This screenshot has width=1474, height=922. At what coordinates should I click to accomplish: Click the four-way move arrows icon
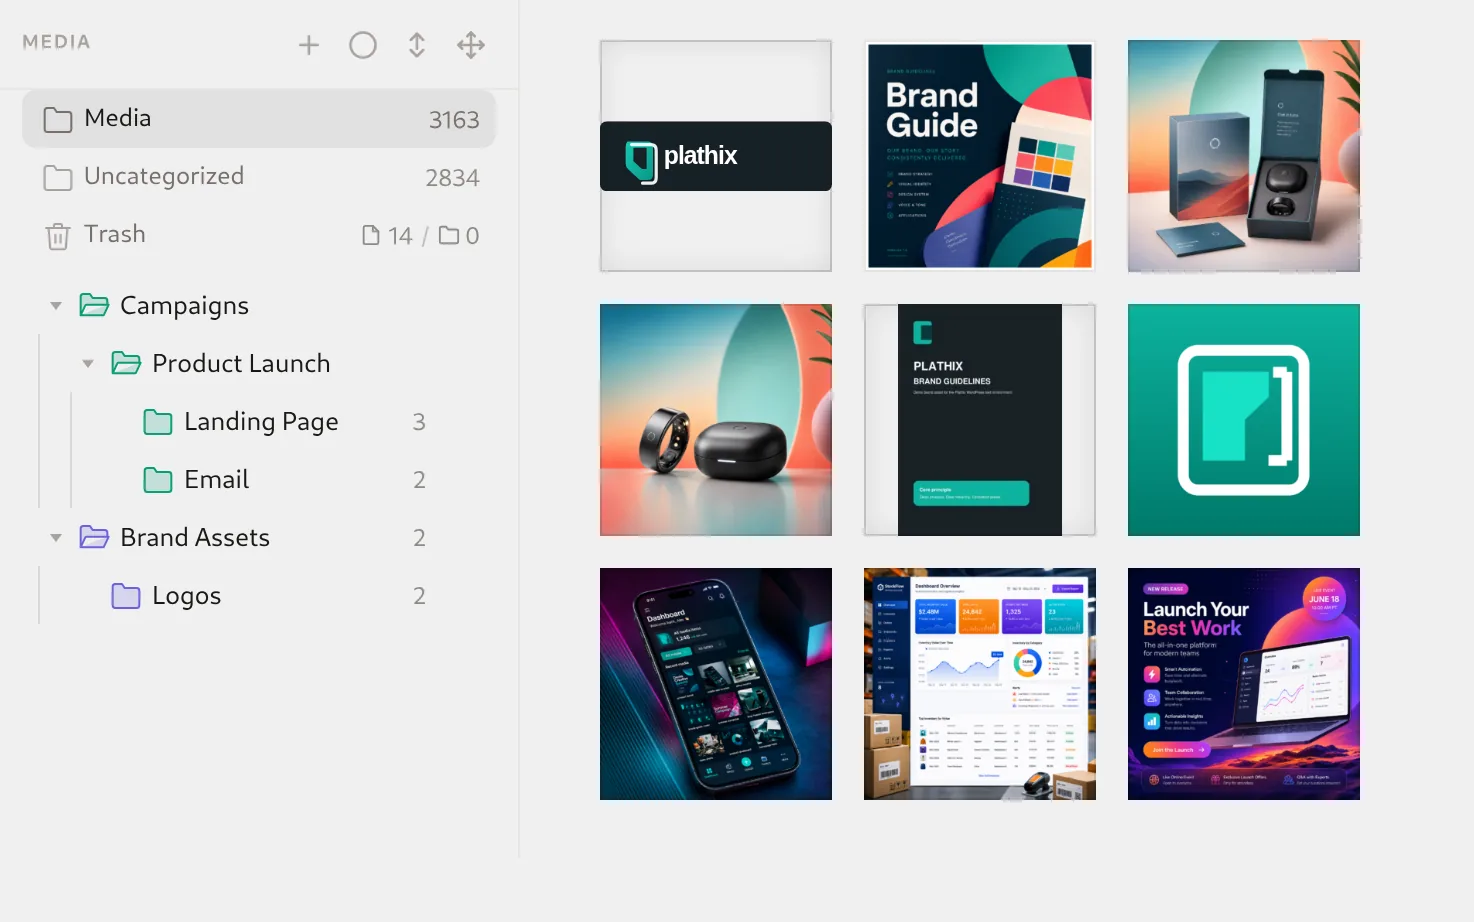click(x=471, y=45)
